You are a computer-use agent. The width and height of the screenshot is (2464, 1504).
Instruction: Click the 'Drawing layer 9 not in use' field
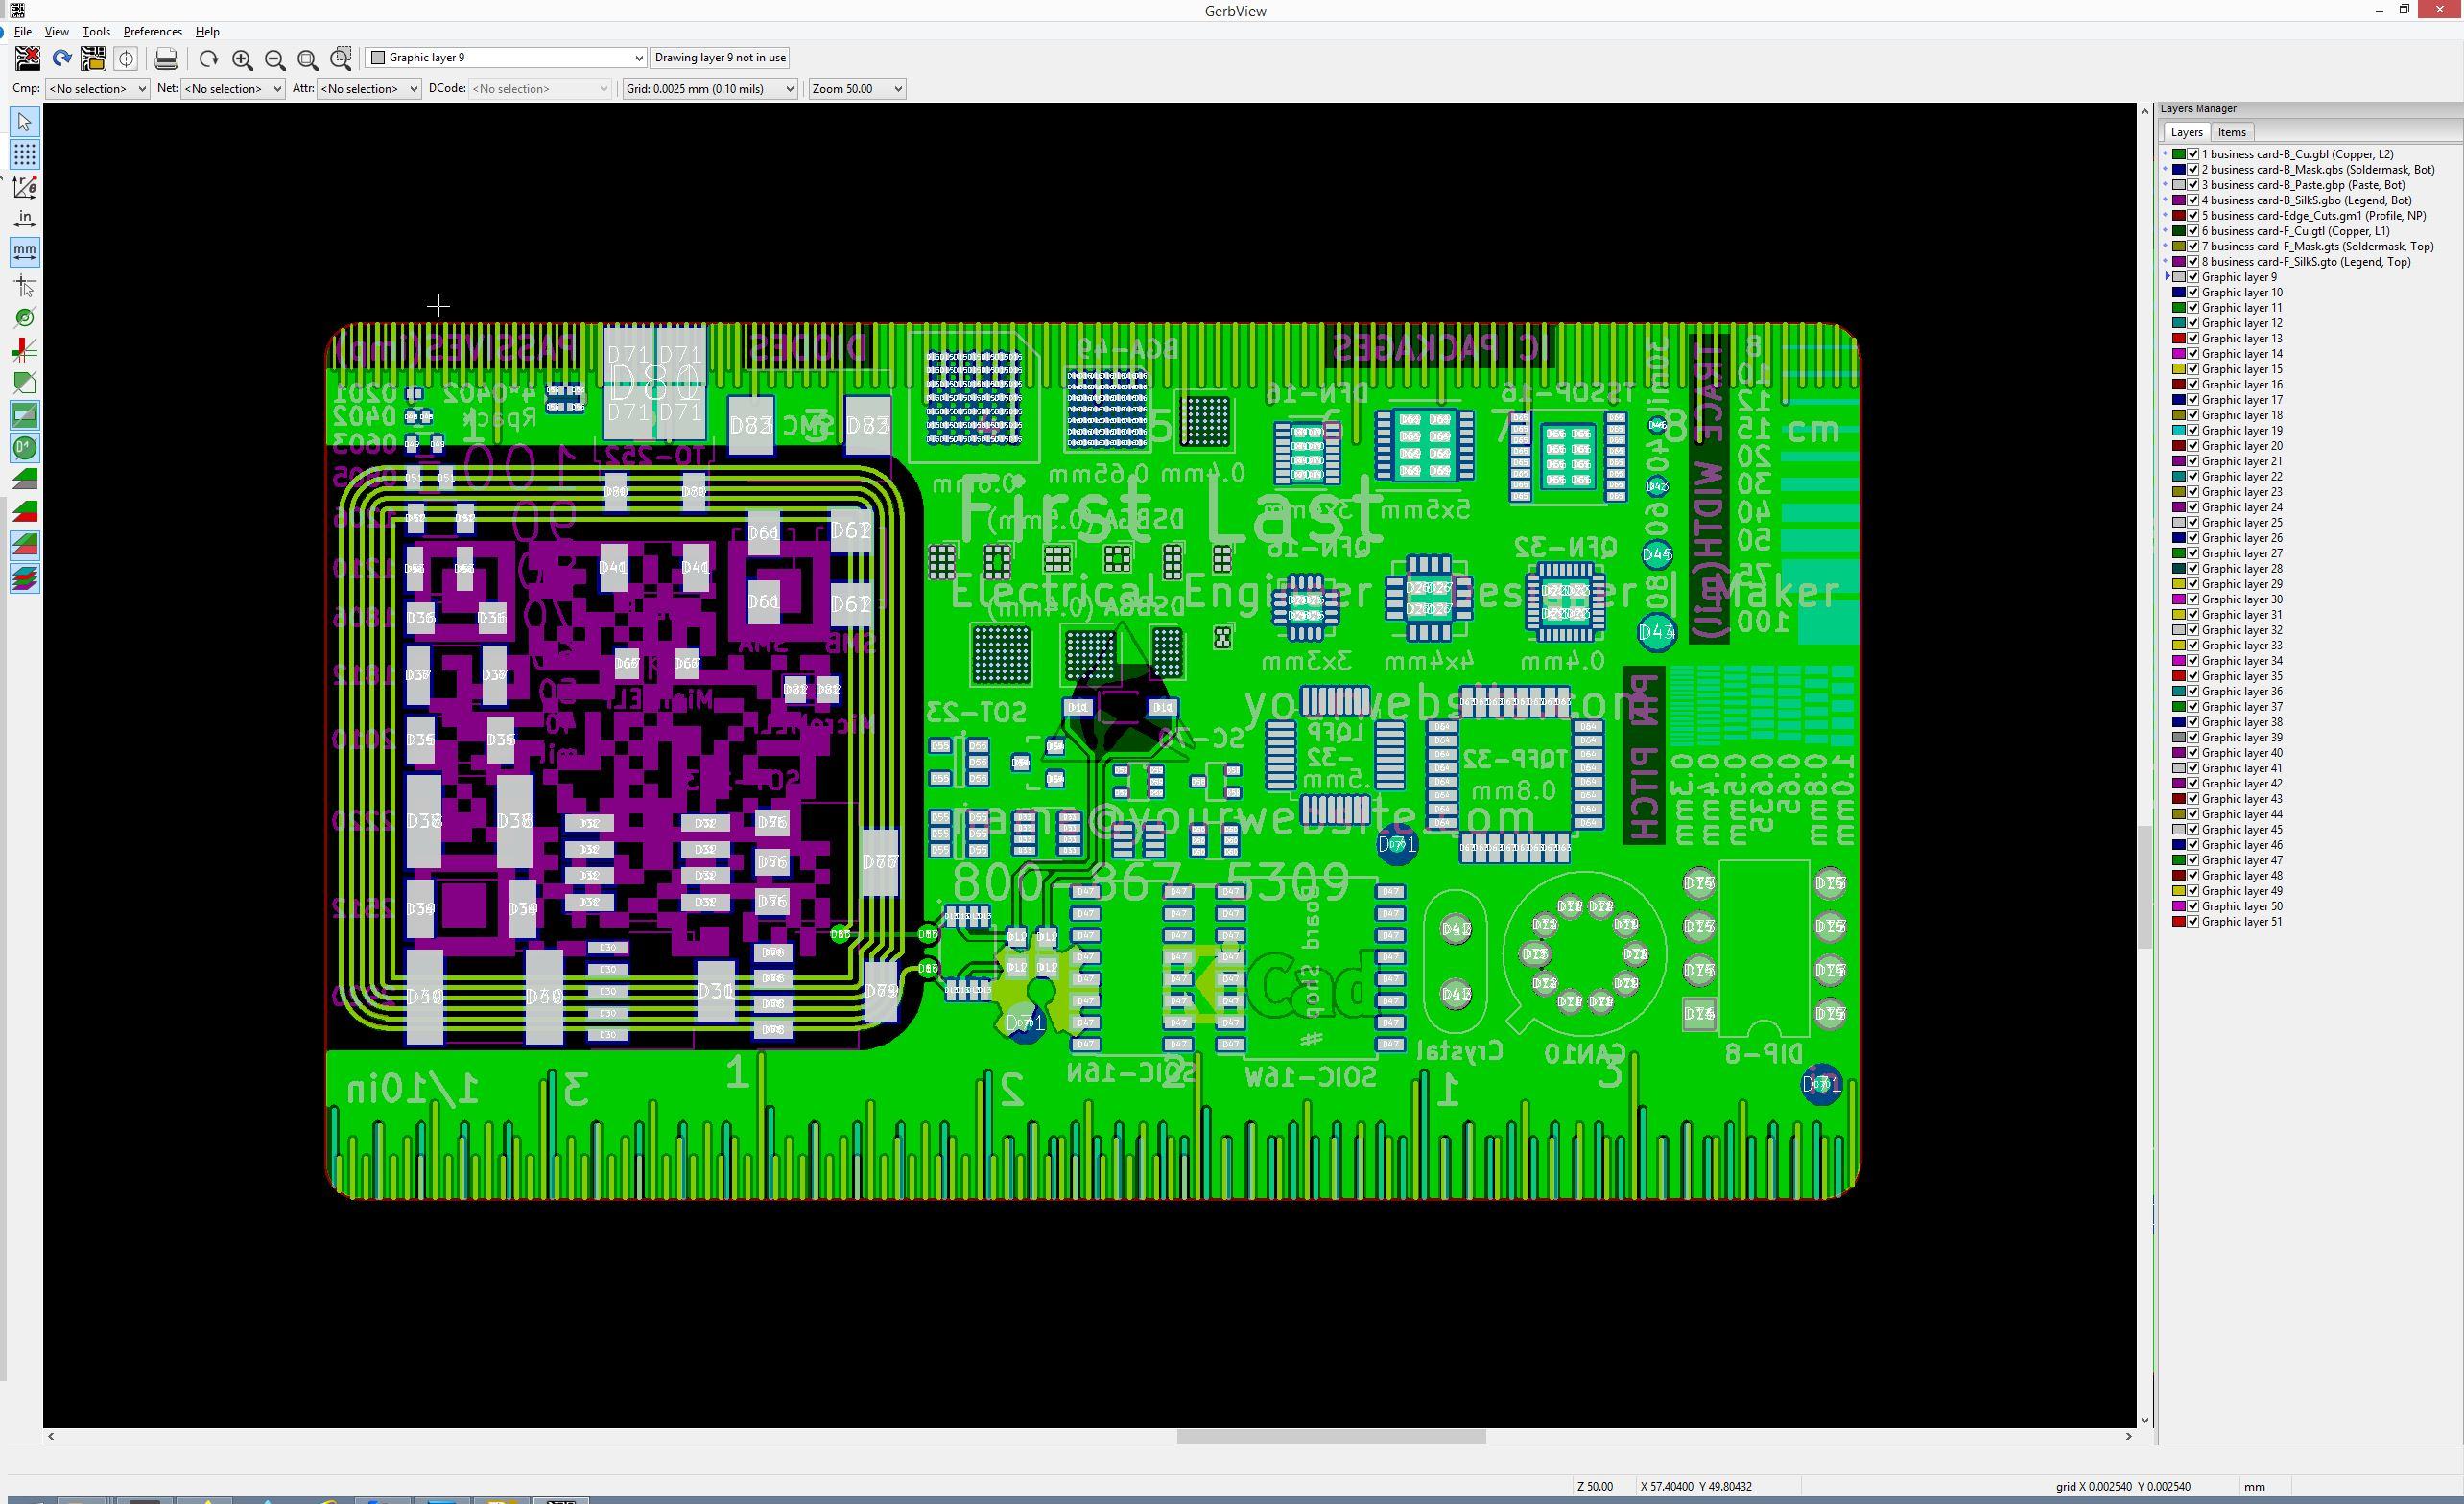tap(720, 58)
